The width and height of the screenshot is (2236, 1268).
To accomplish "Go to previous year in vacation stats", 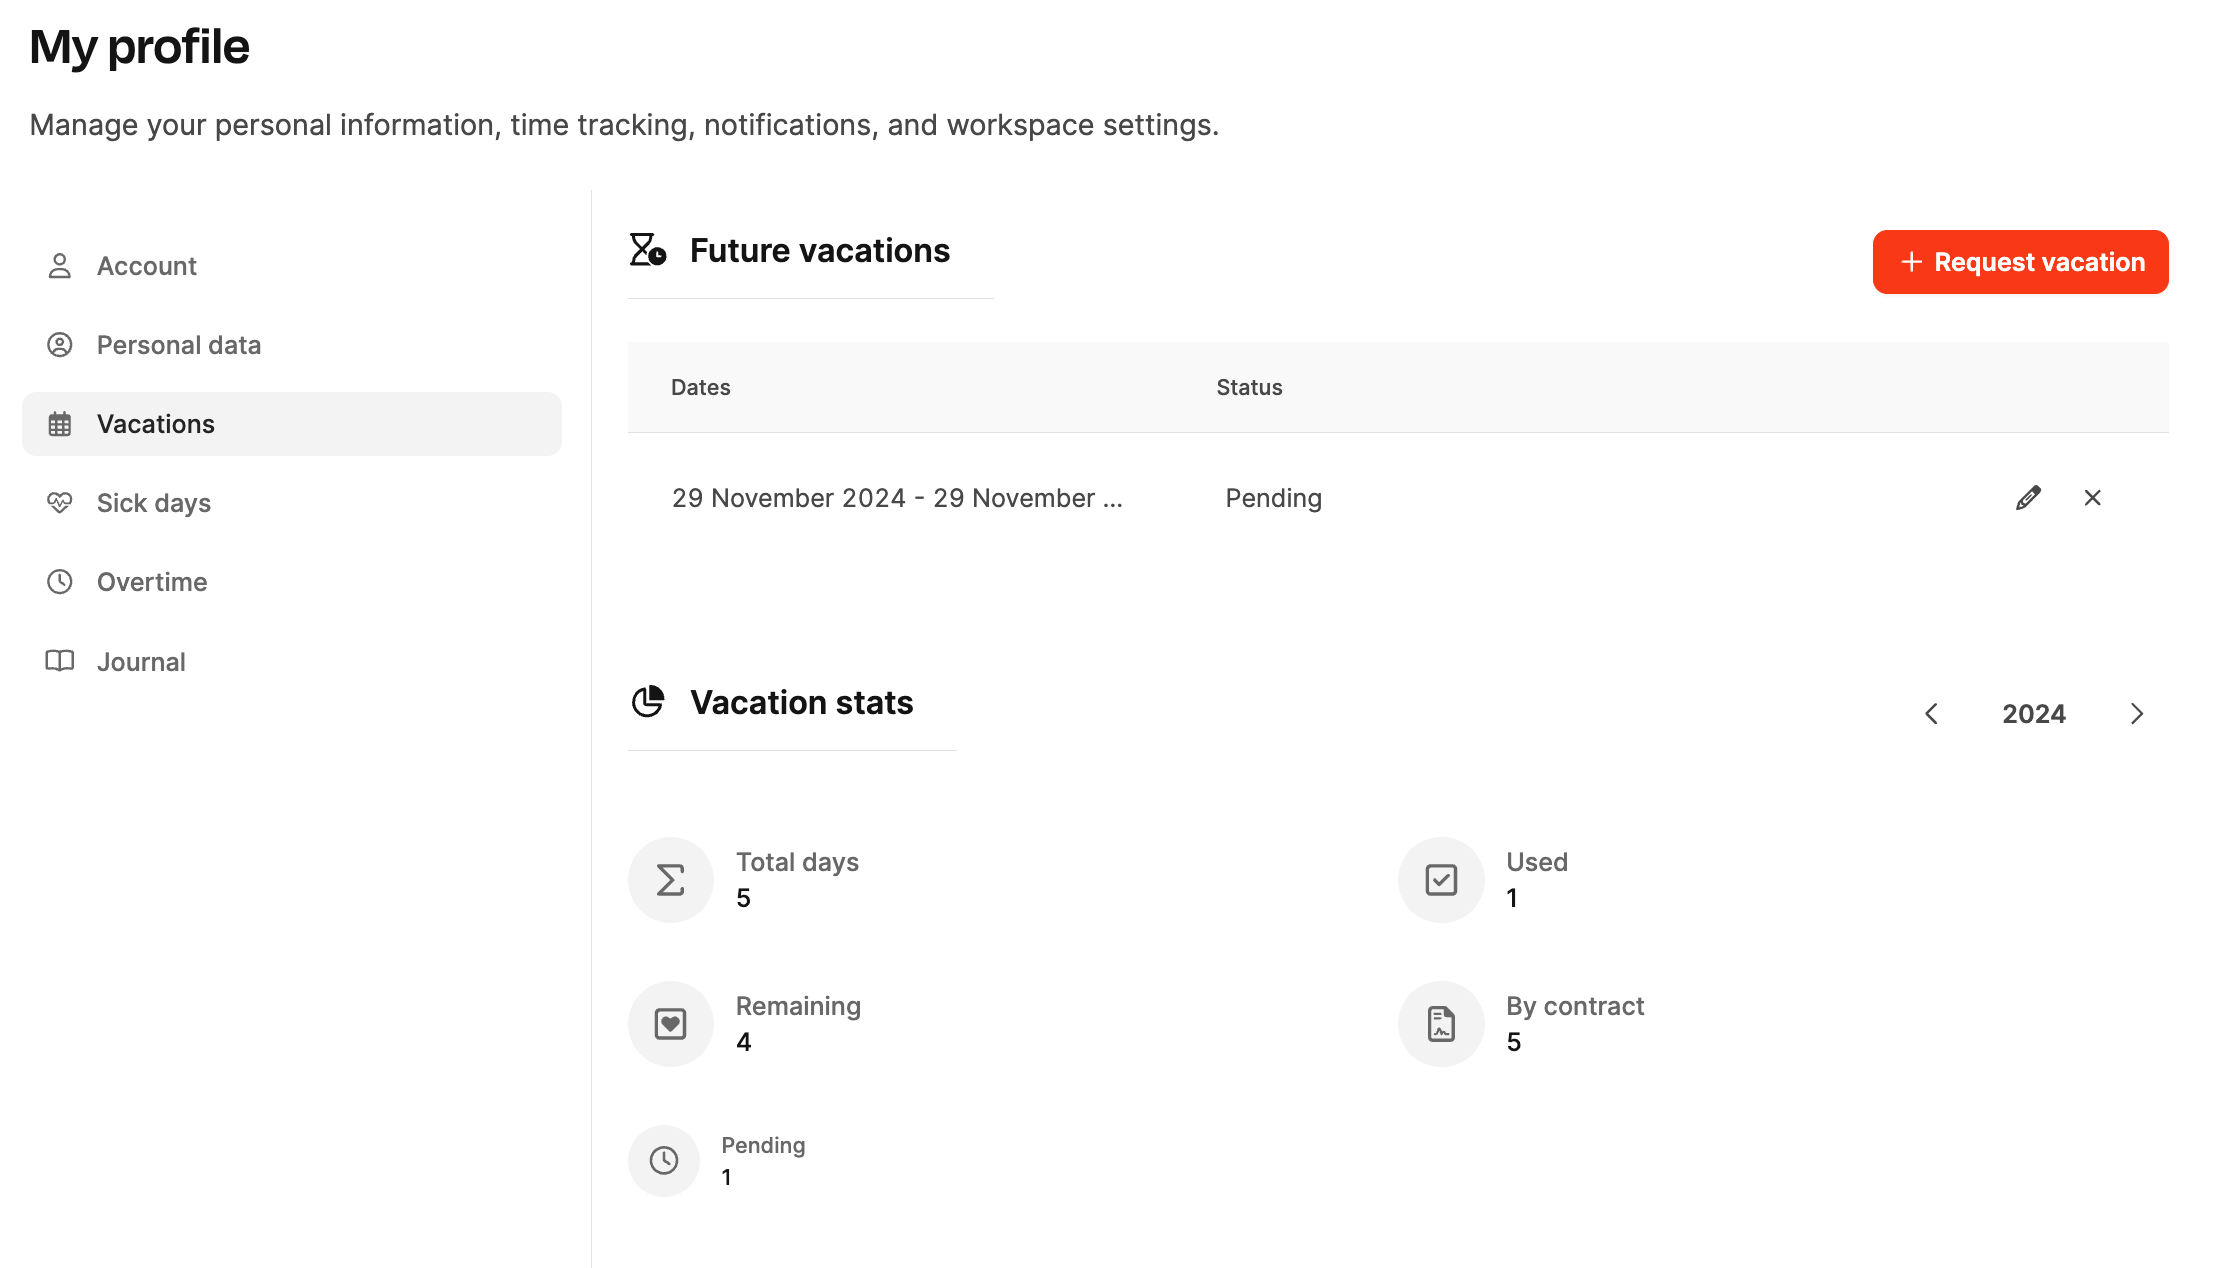I will (1932, 714).
